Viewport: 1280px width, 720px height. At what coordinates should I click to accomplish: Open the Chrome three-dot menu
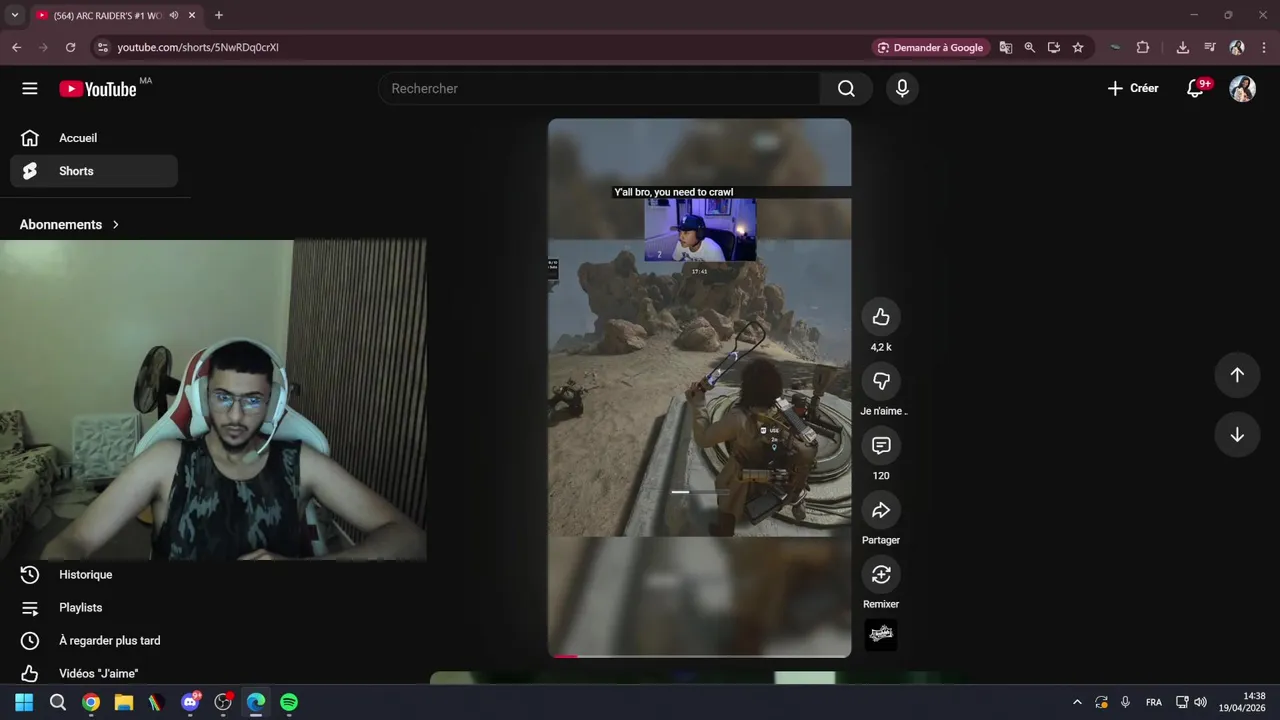tap(1262, 47)
